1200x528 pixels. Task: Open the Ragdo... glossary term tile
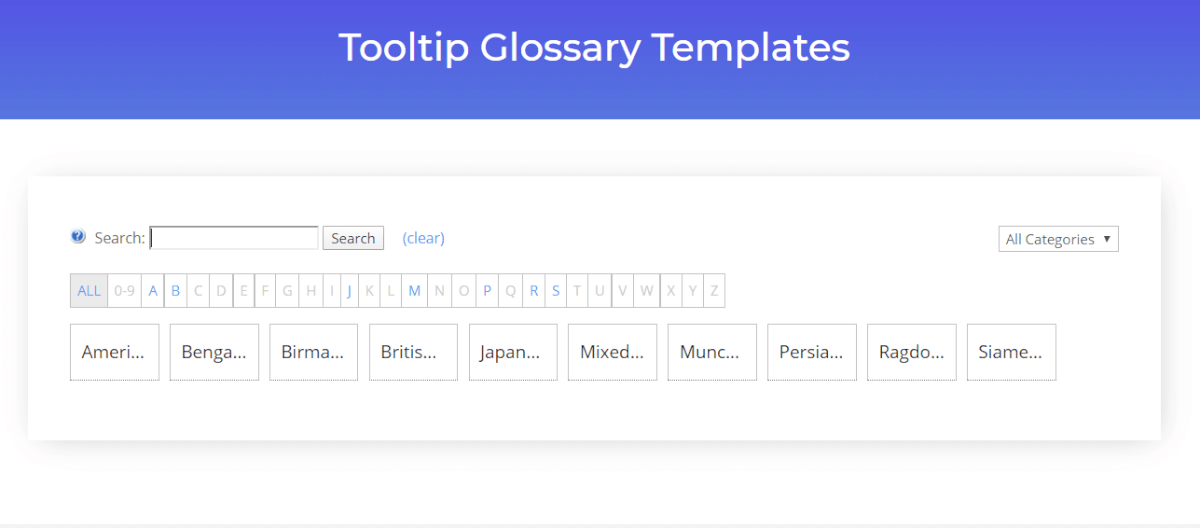(911, 352)
